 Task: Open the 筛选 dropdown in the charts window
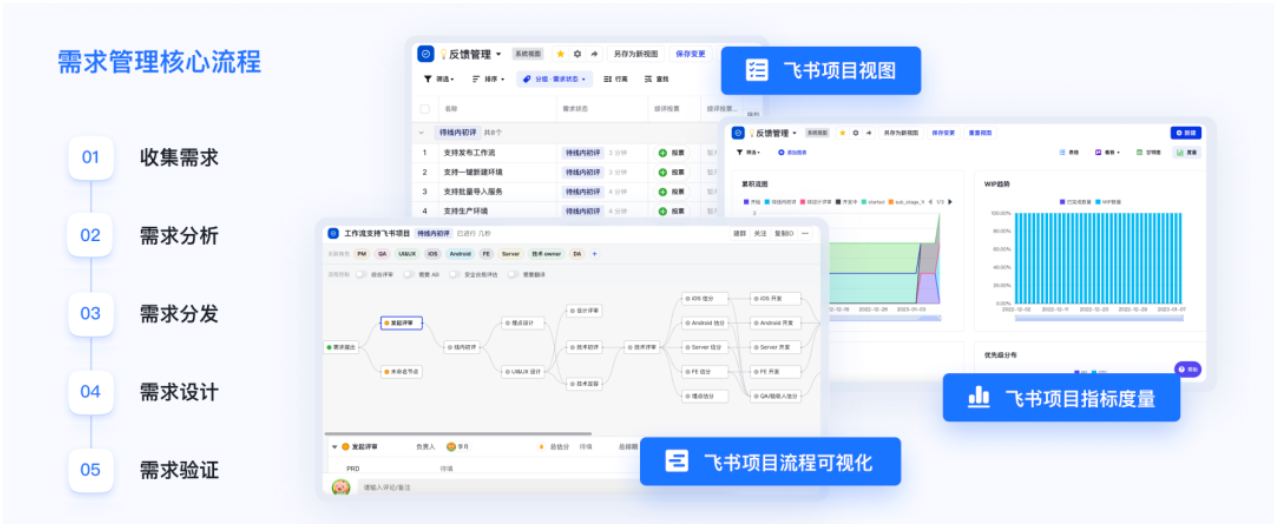750,153
